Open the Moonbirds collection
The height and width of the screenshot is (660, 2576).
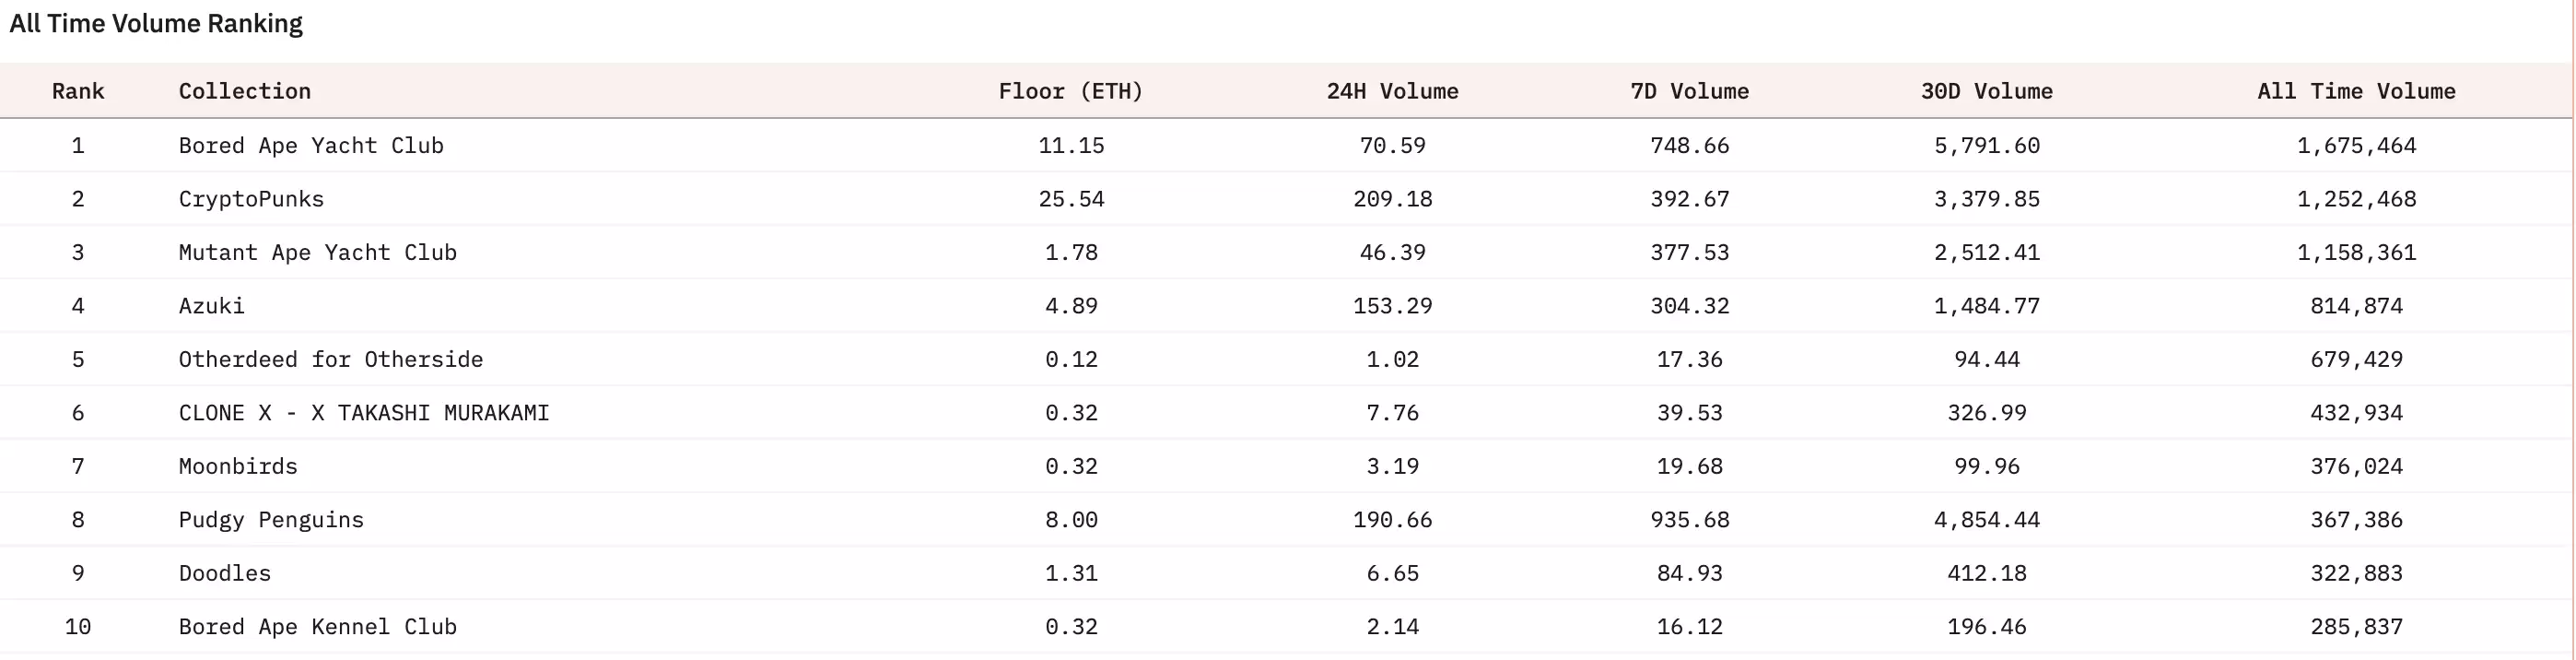coord(238,466)
